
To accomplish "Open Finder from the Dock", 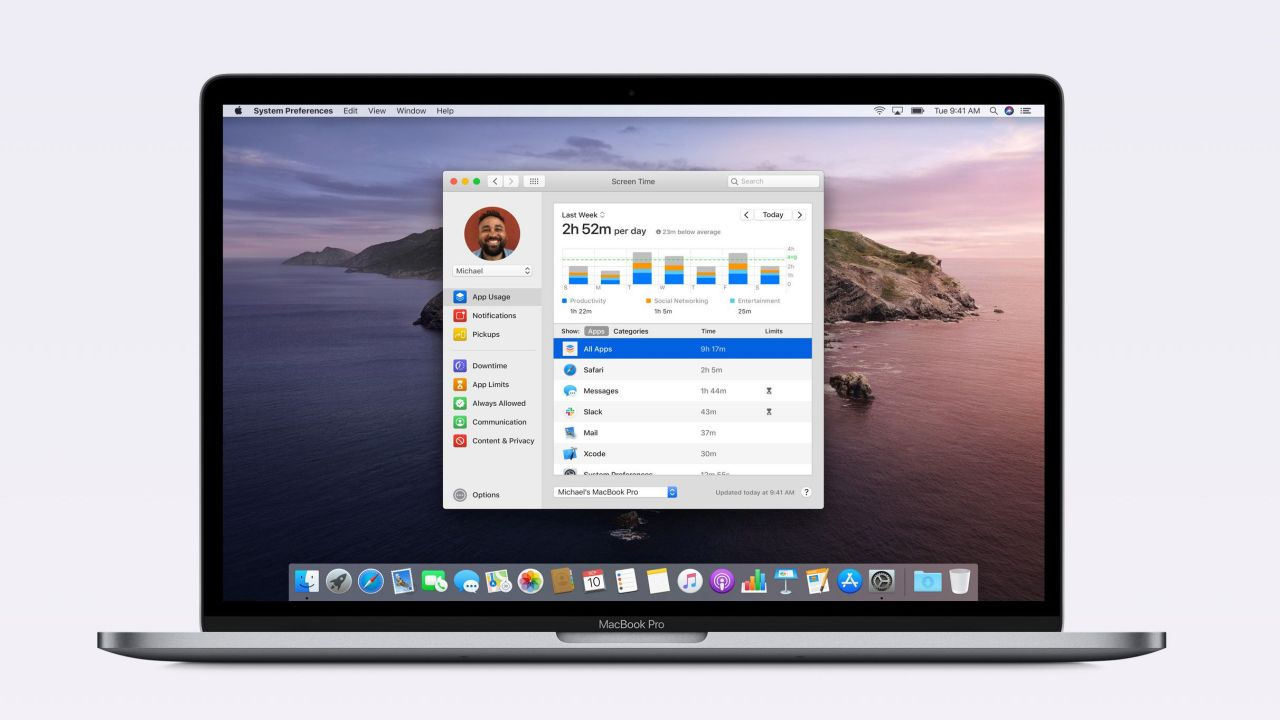I will coord(307,581).
